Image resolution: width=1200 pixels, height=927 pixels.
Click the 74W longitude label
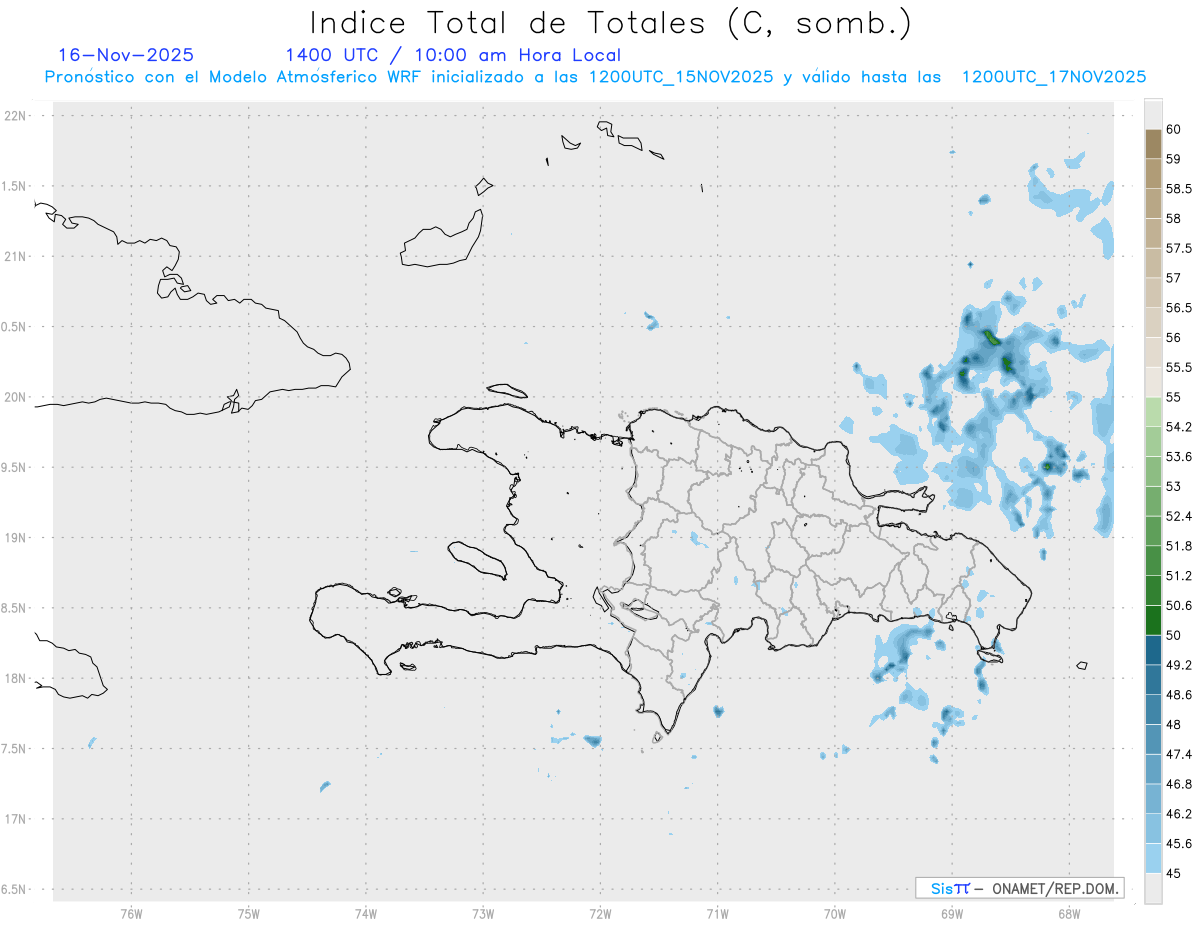[366, 913]
